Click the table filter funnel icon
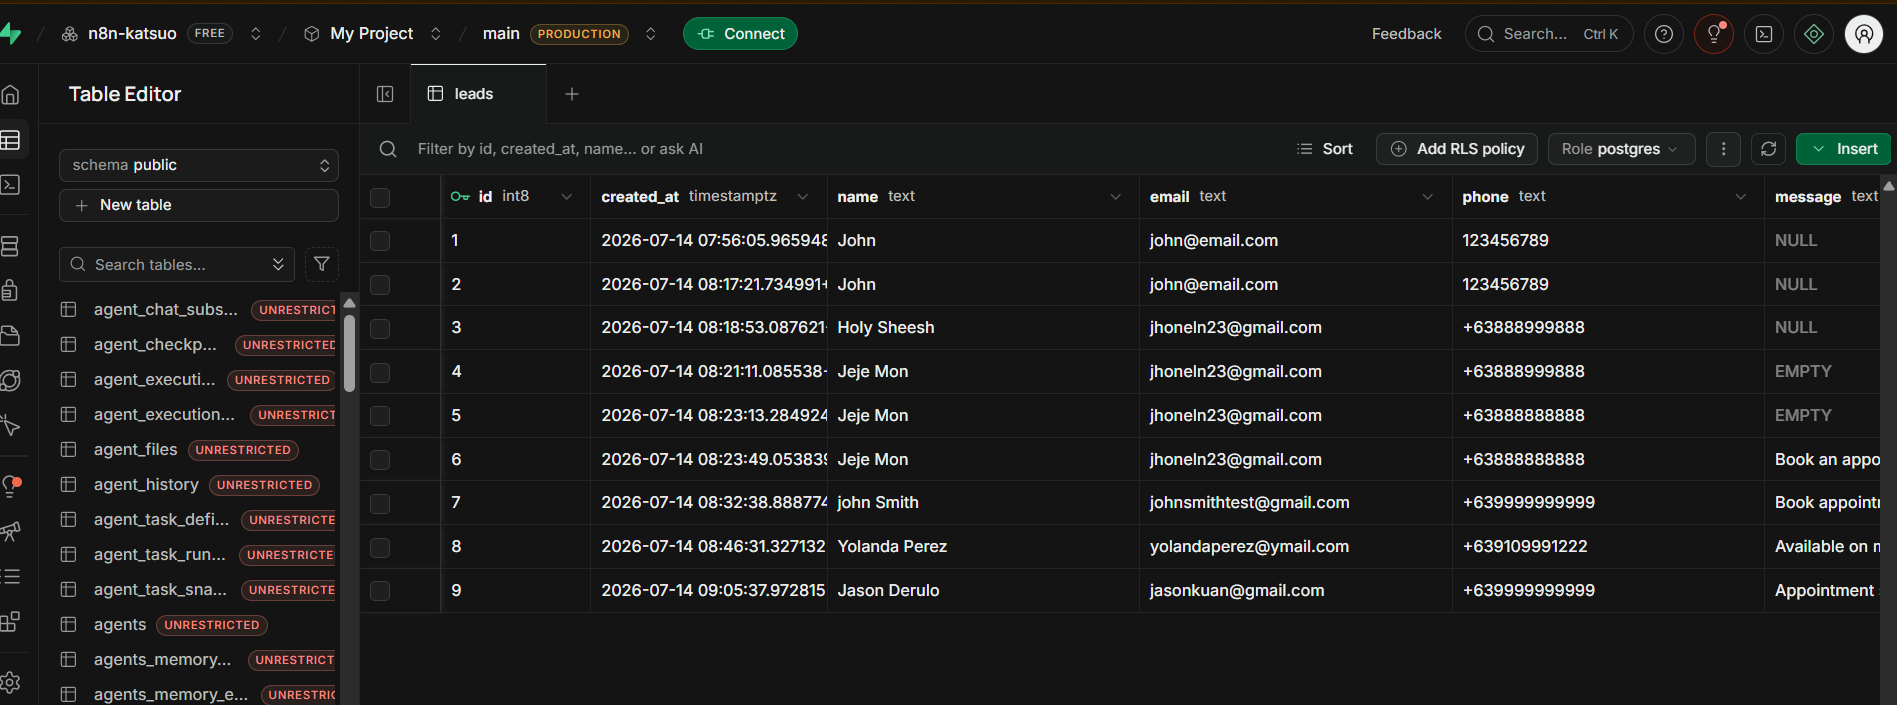Viewport: 1897px width, 705px height. (x=322, y=264)
